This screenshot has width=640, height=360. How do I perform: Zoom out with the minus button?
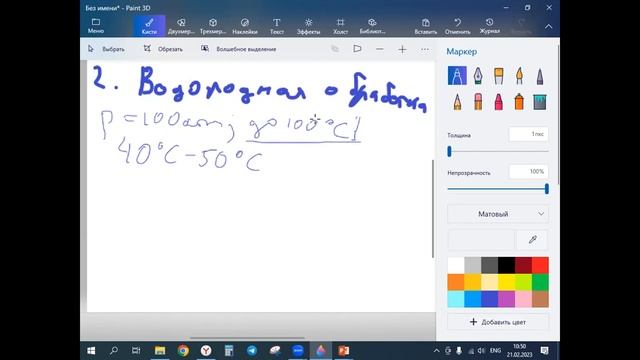(380, 49)
